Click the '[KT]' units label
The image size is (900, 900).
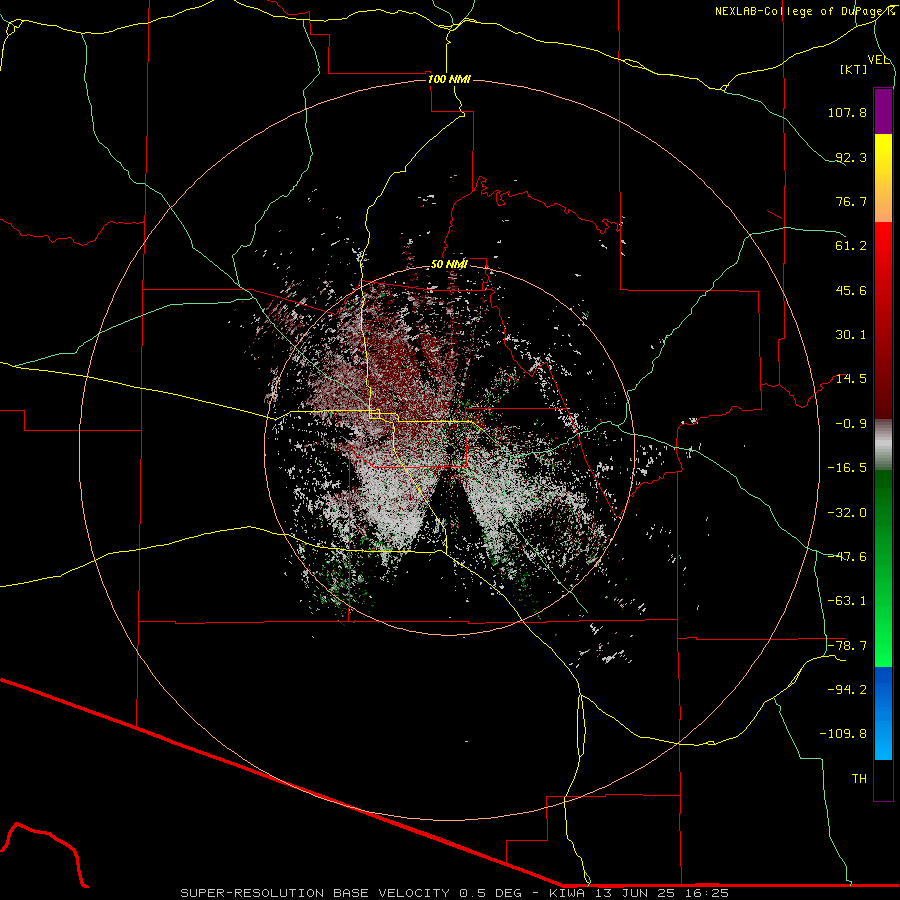coord(854,69)
